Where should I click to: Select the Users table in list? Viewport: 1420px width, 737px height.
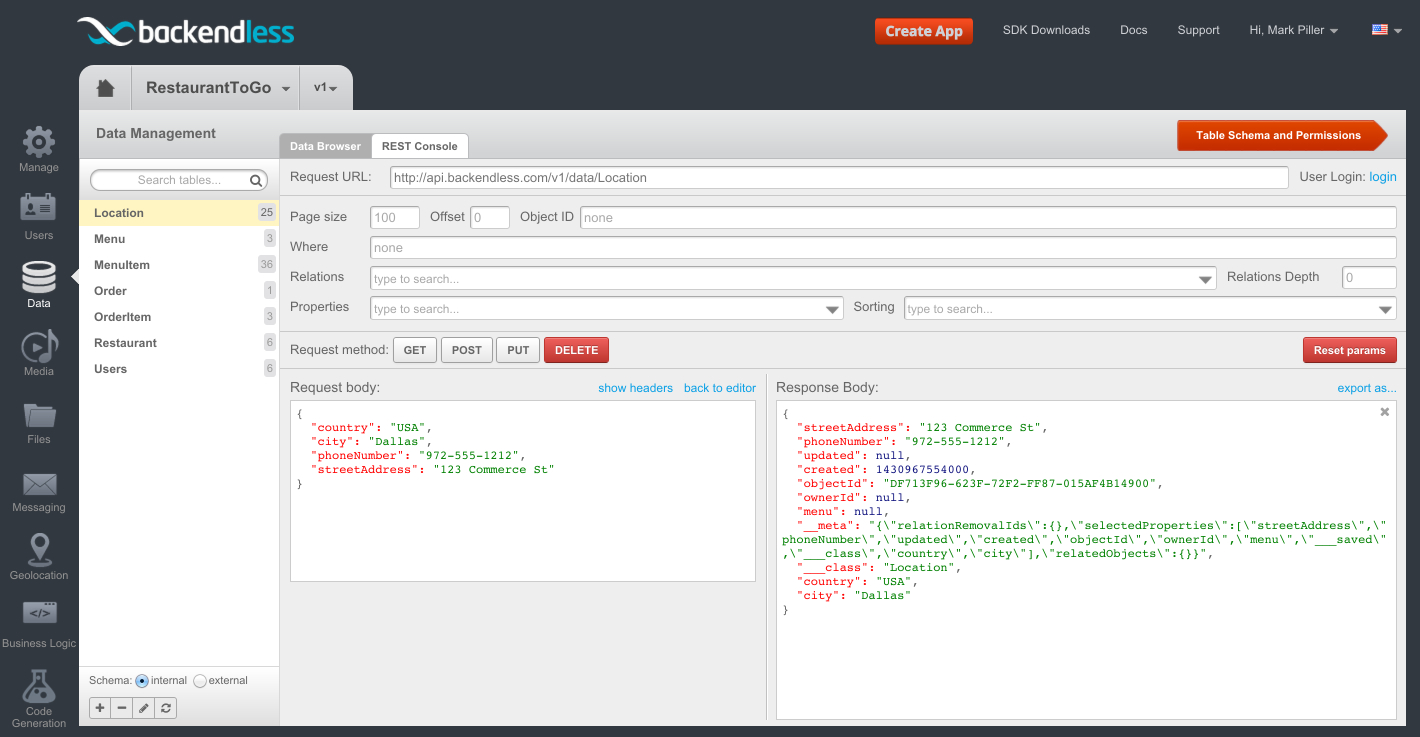coord(180,369)
